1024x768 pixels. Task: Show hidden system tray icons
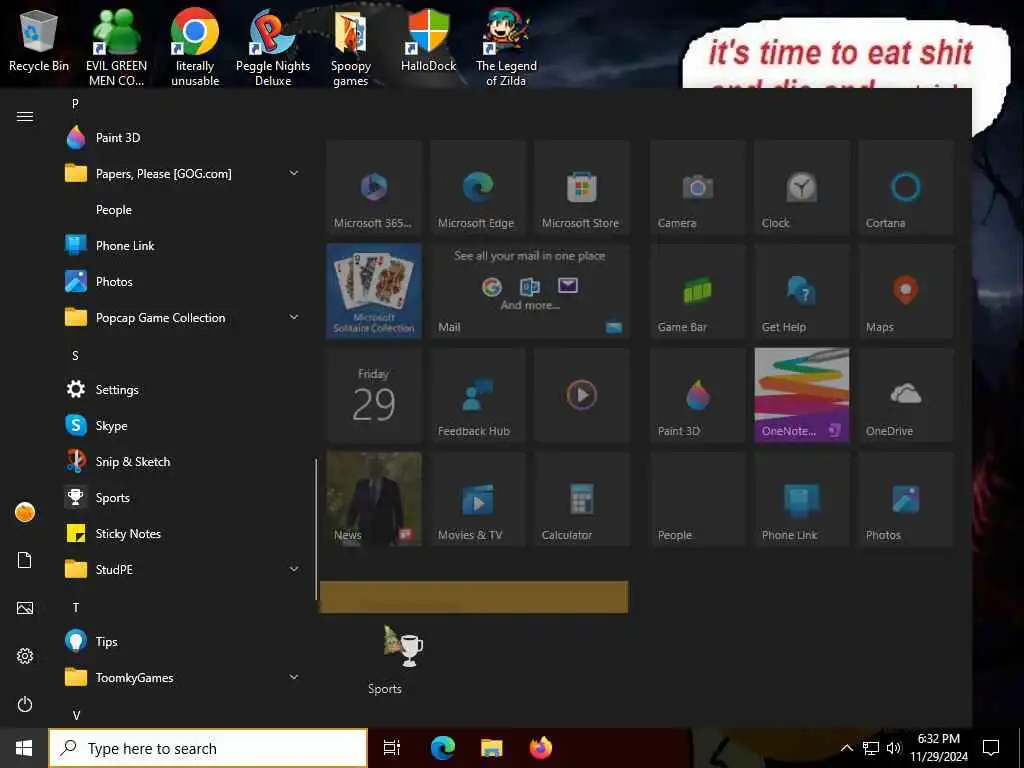click(x=846, y=748)
